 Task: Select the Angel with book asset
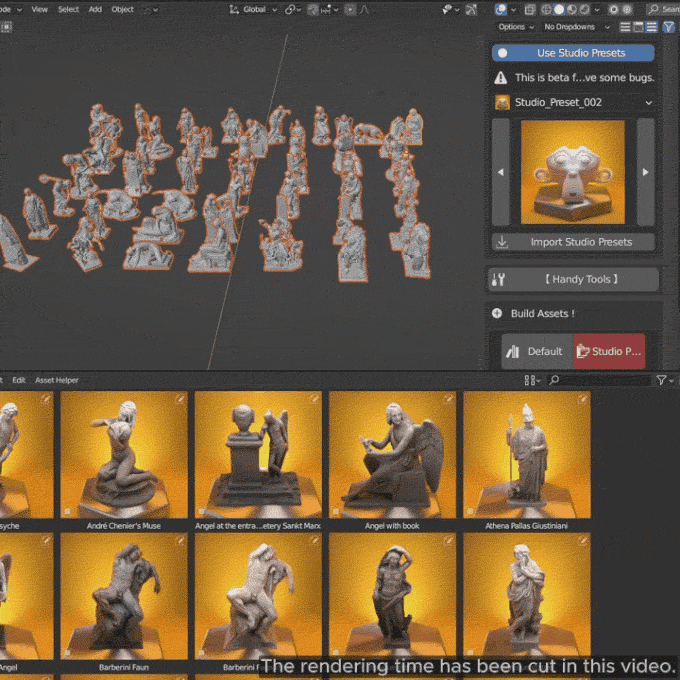pos(392,455)
